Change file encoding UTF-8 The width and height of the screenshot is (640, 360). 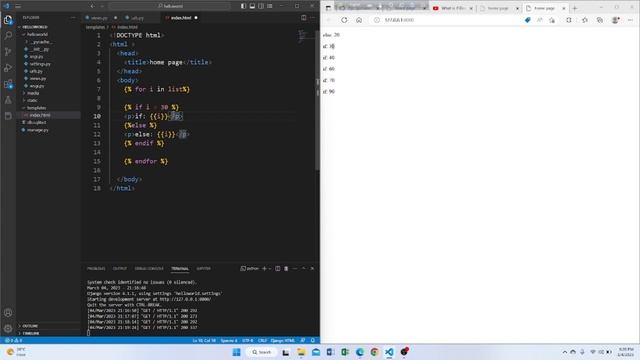(x=247, y=340)
